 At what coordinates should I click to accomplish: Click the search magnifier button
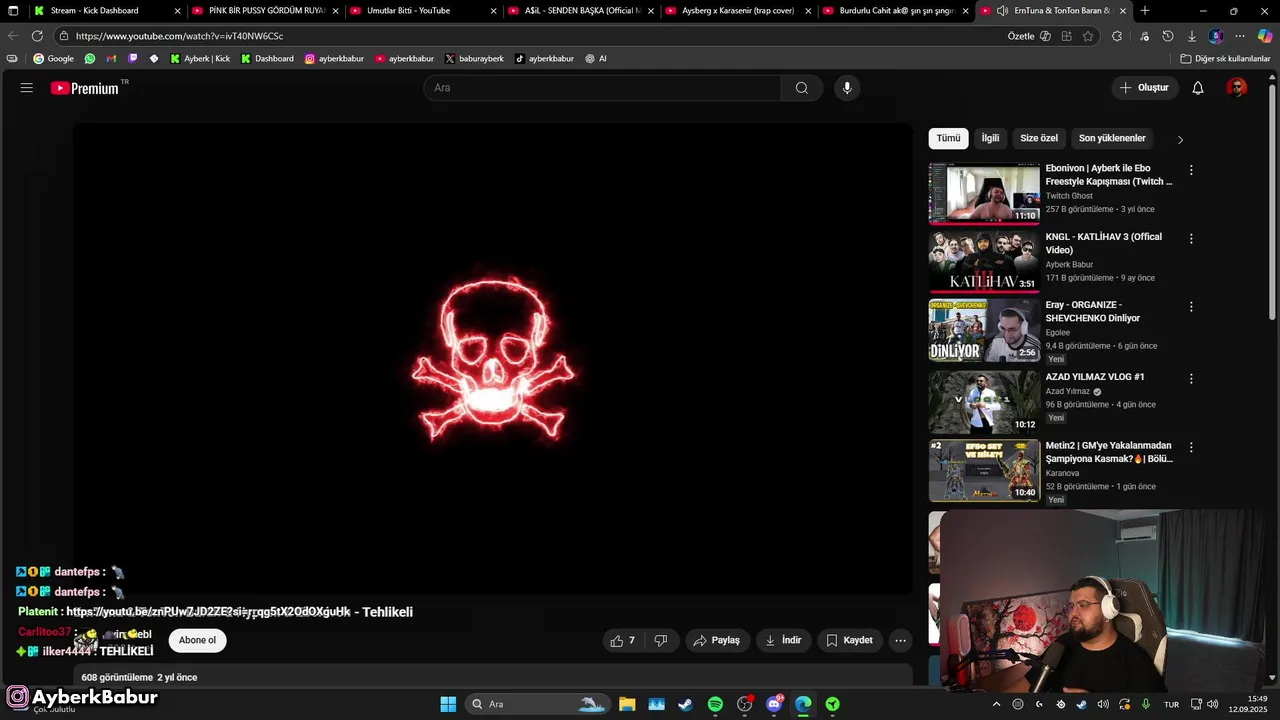click(x=801, y=88)
